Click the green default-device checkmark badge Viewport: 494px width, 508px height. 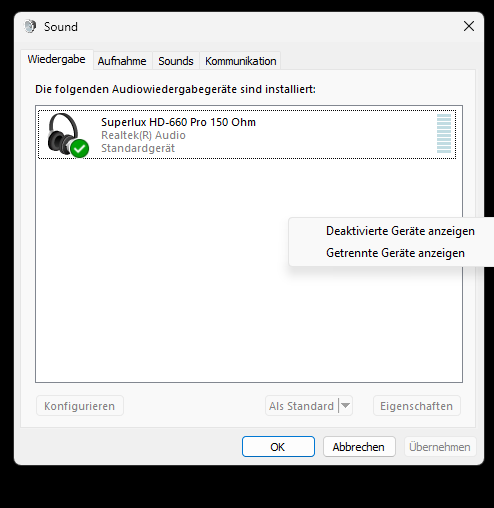click(x=80, y=149)
